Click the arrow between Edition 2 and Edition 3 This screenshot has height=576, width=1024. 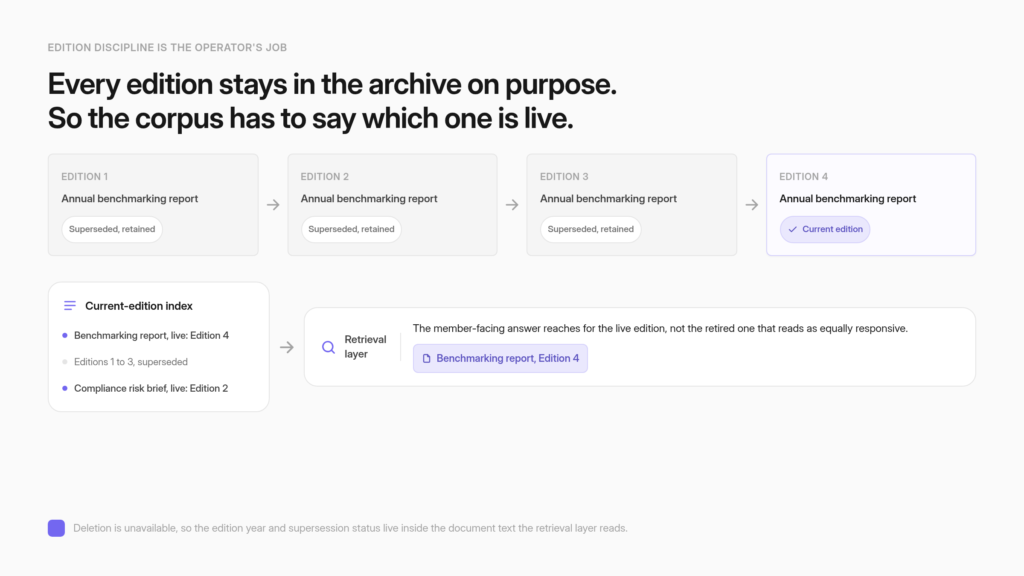512,205
